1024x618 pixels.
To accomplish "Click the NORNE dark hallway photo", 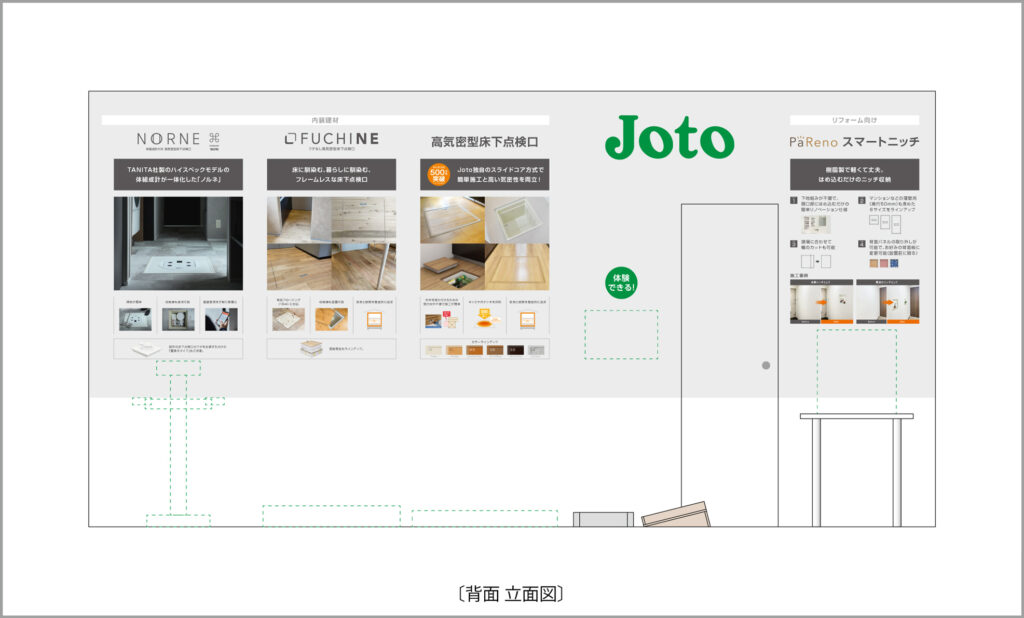I will click(178, 243).
